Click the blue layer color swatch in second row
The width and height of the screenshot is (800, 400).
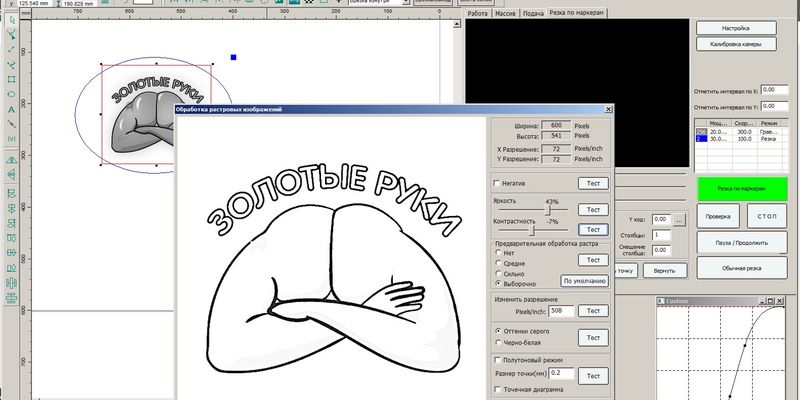(x=702, y=138)
